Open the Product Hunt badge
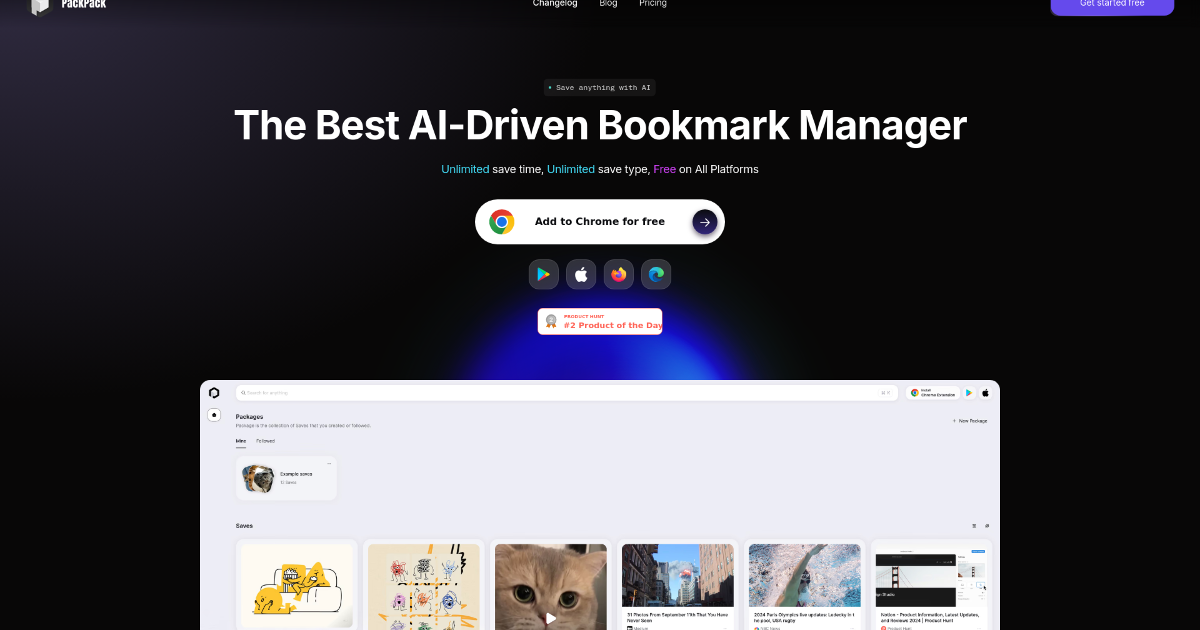This screenshot has height=630, width=1200. tap(600, 321)
